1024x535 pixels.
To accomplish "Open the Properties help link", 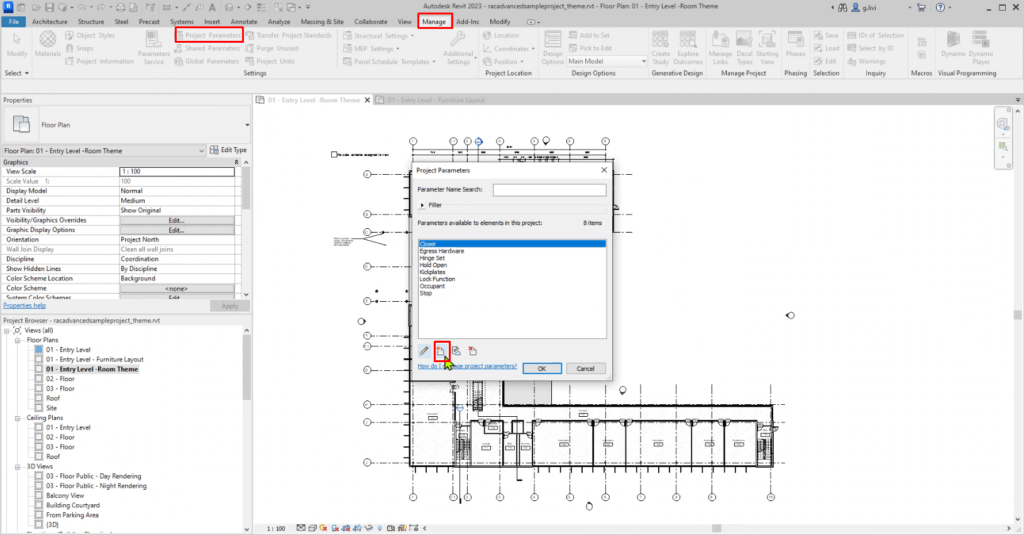I will pos(24,305).
